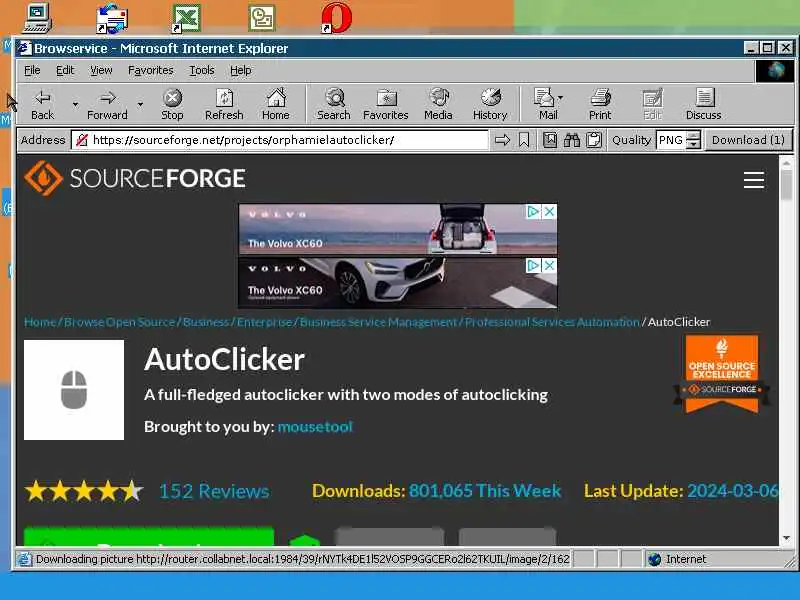Screen dimensions: 800x600
Task: Click the Opera desktop shortcut icon
Action: [x=337, y=17]
